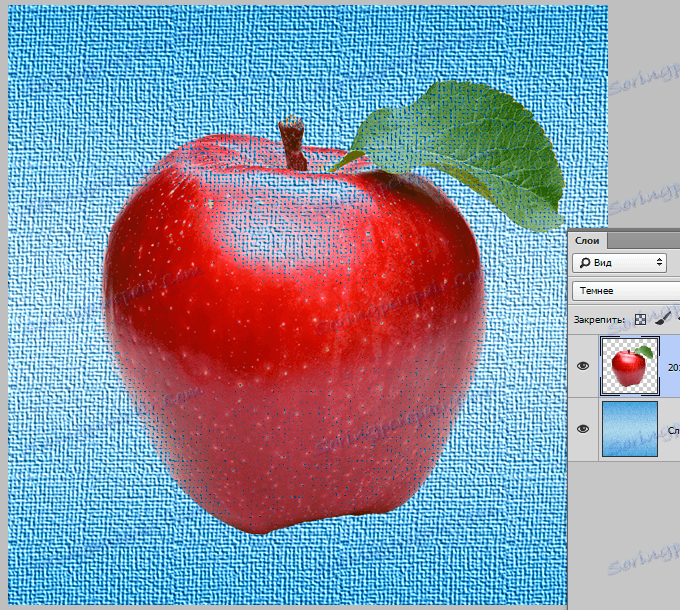This screenshot has width=680, height=610.
Task: Click the red apple on the canvas
Action: pos(295,334)
